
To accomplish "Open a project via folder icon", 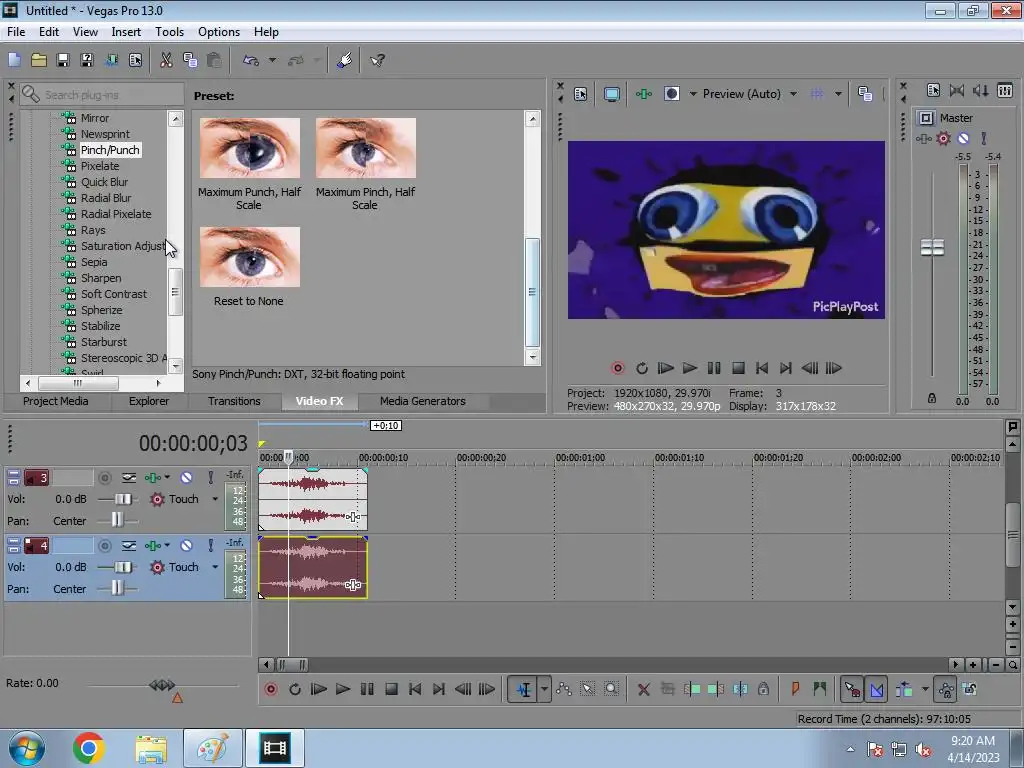I will (39, 61).
